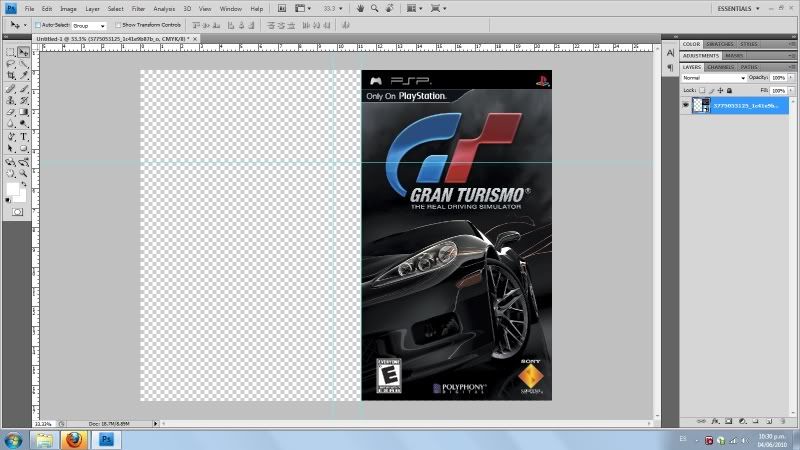Image resolution: width=800 pixels, height=450 pixels.
Task: Select the Pen tool
Action: coord(10,137)
